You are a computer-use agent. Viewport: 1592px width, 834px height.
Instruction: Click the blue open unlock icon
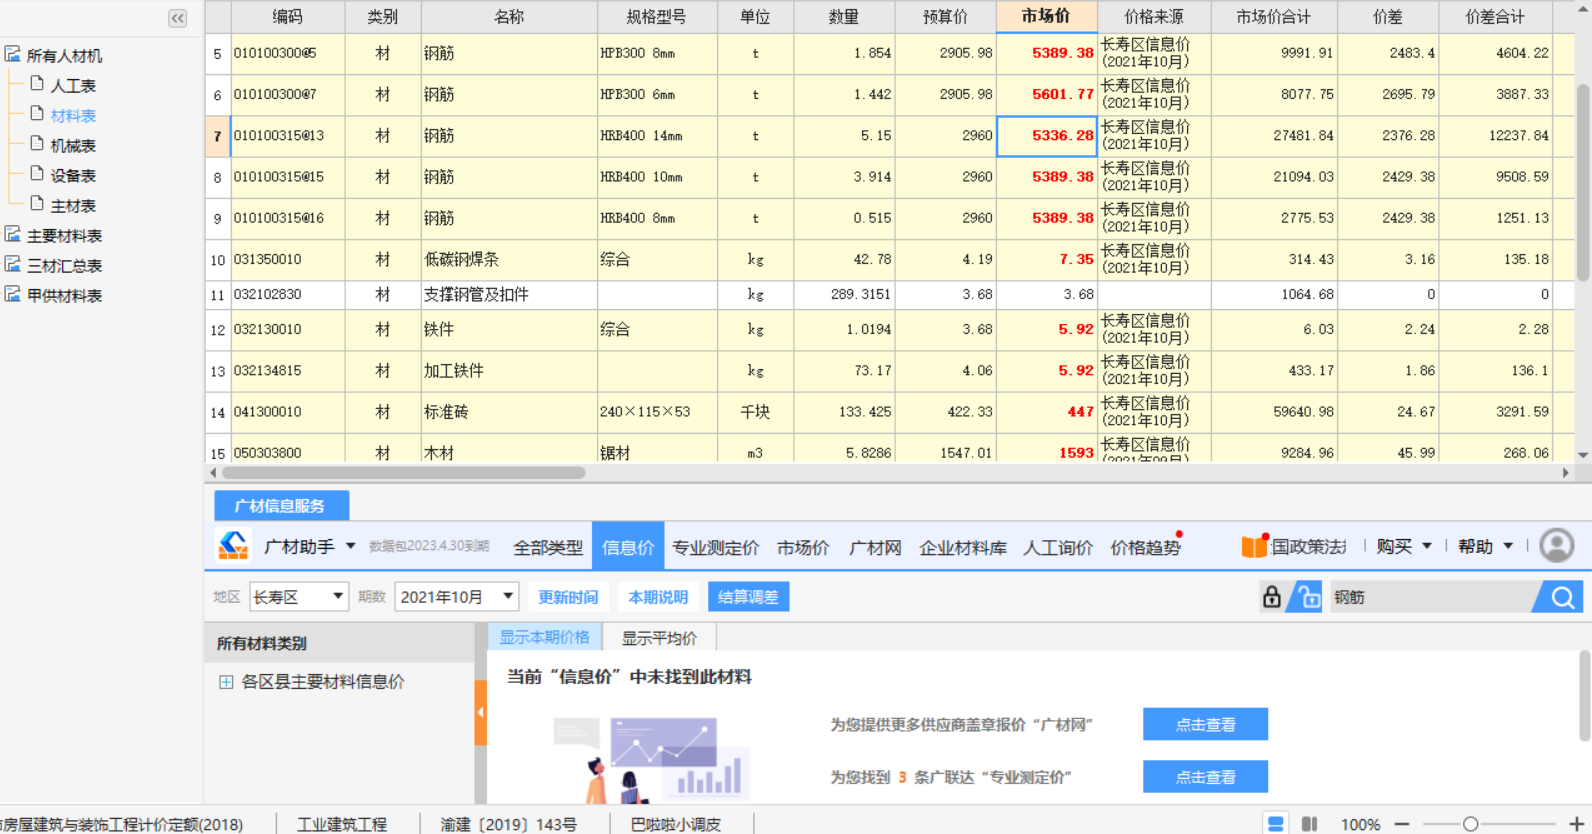(x=1306, y=597)
